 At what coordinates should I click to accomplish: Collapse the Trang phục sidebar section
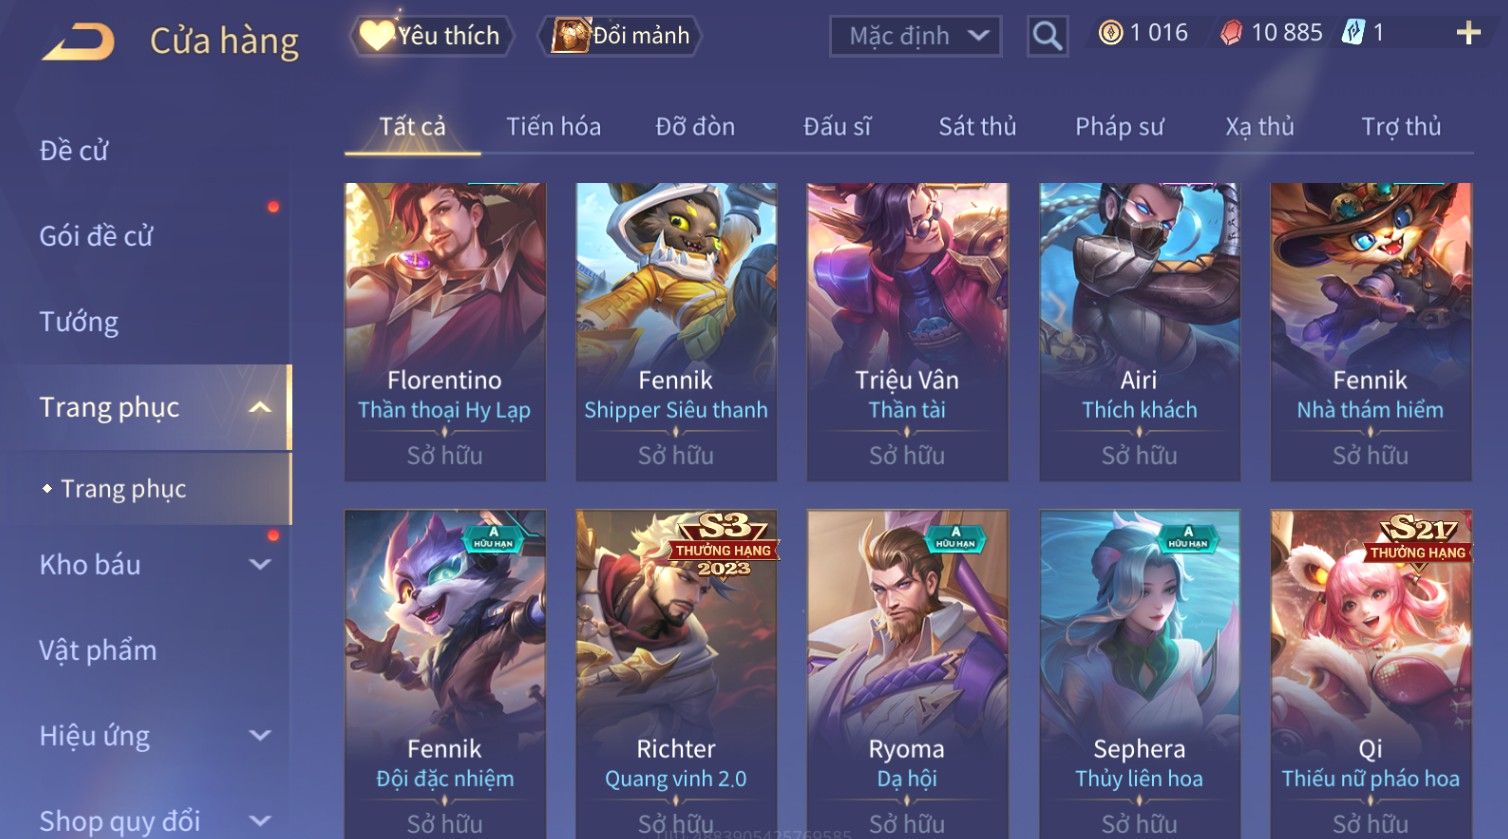point(260,407)
